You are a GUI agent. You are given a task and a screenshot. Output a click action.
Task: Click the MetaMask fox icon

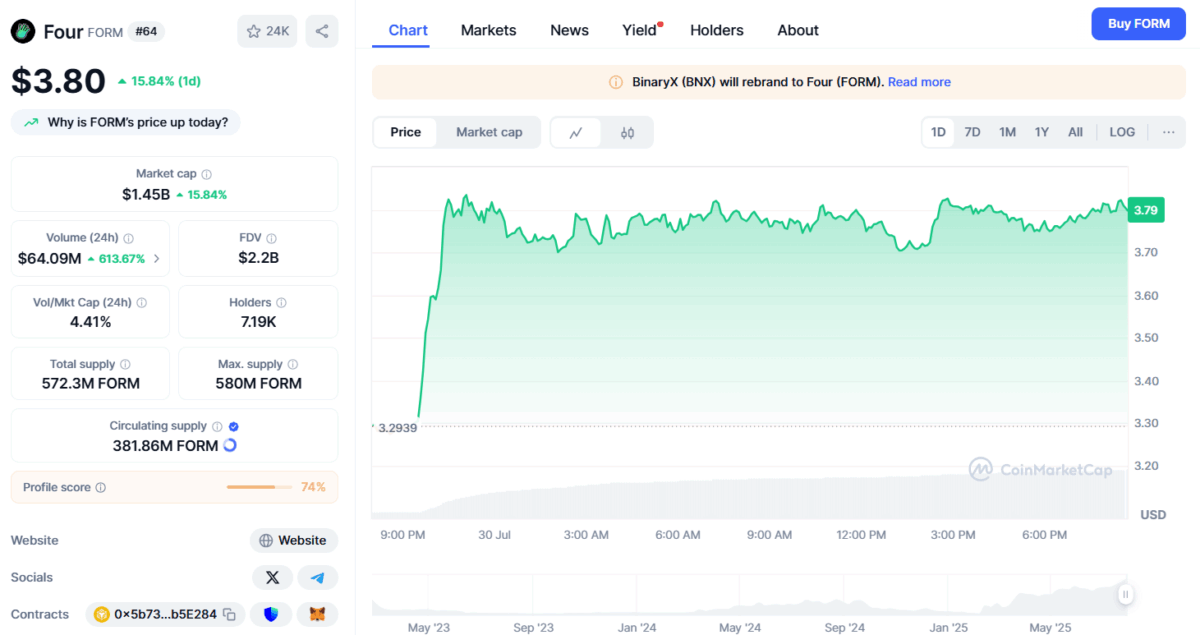(x=318, y=614)
